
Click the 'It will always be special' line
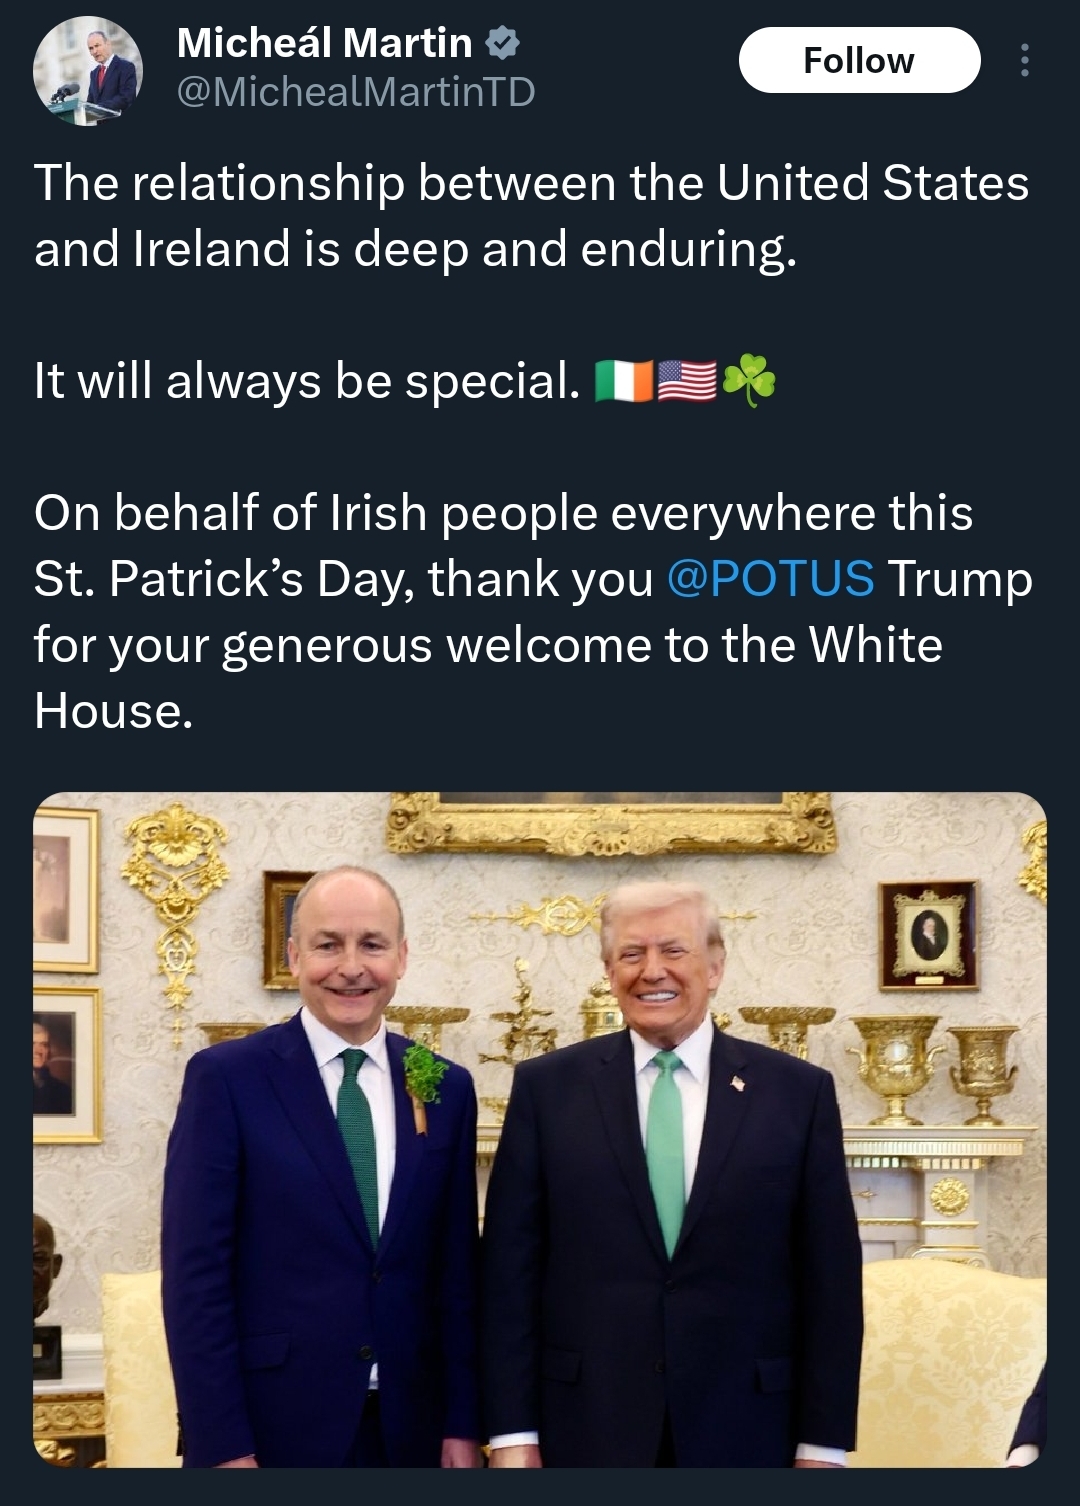pyautogui.click(x=306, y=381)
